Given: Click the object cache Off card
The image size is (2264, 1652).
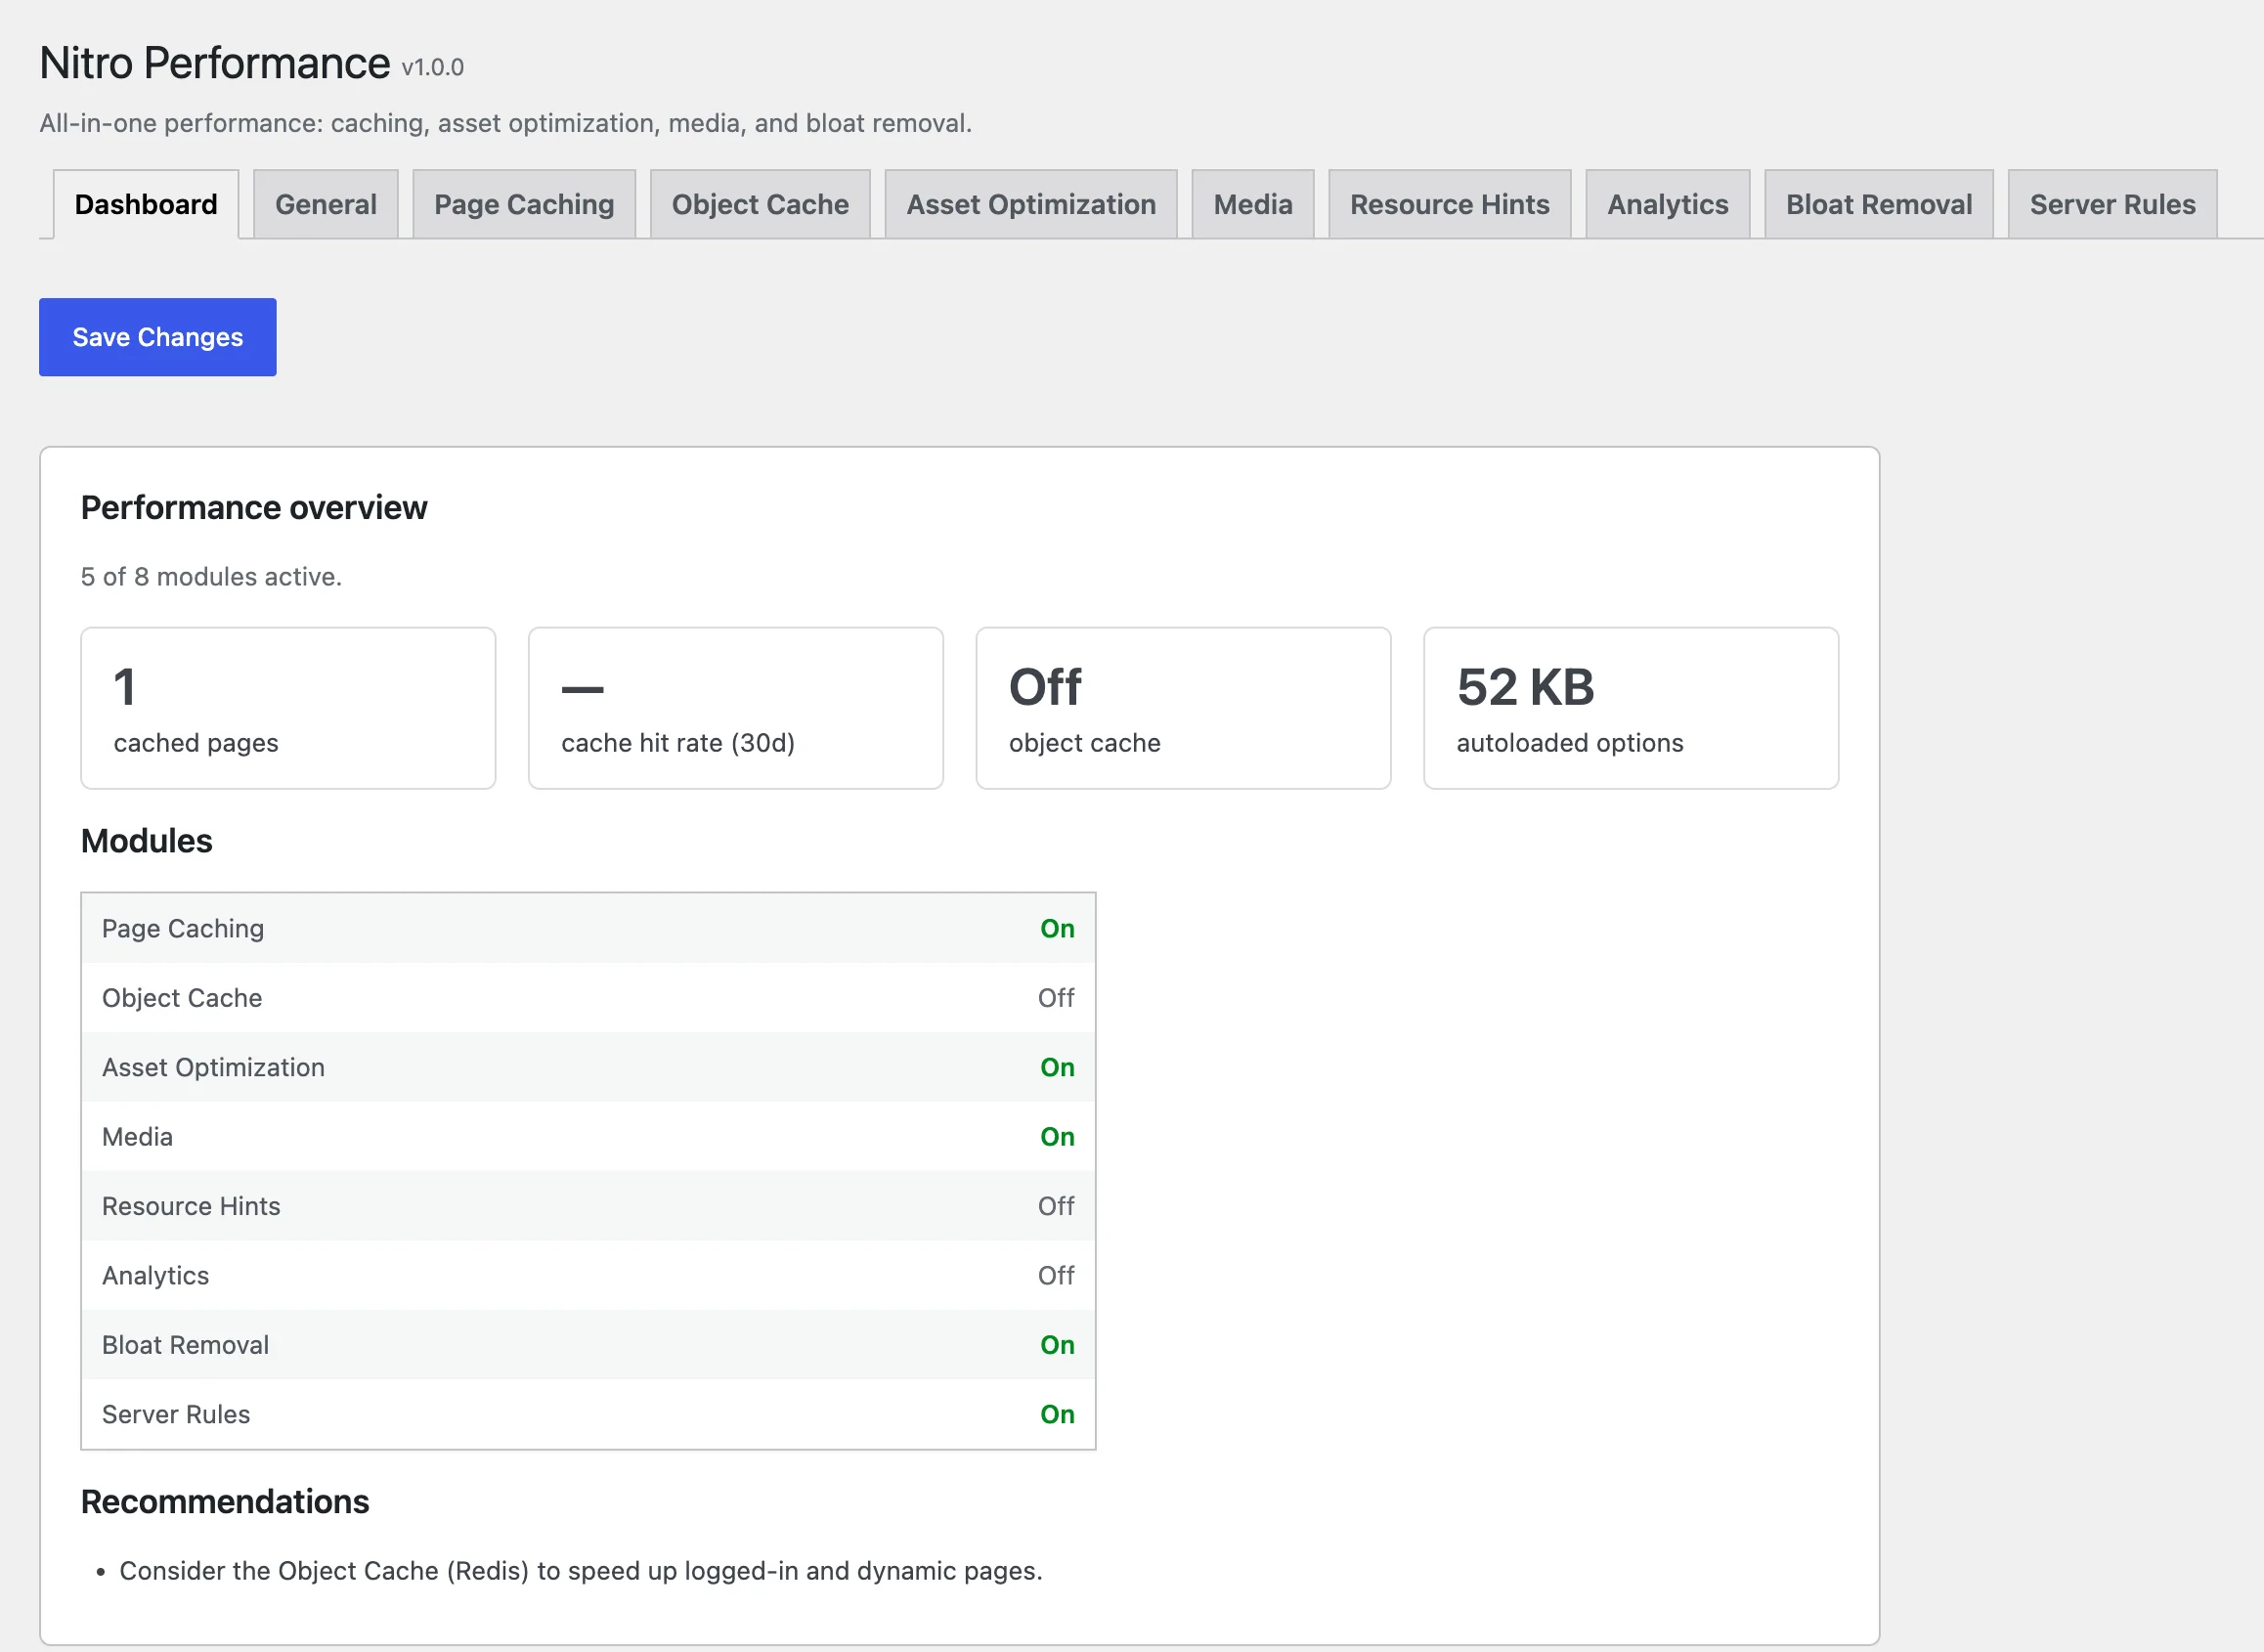Looking at the screenshot, I should (1184, 708).
